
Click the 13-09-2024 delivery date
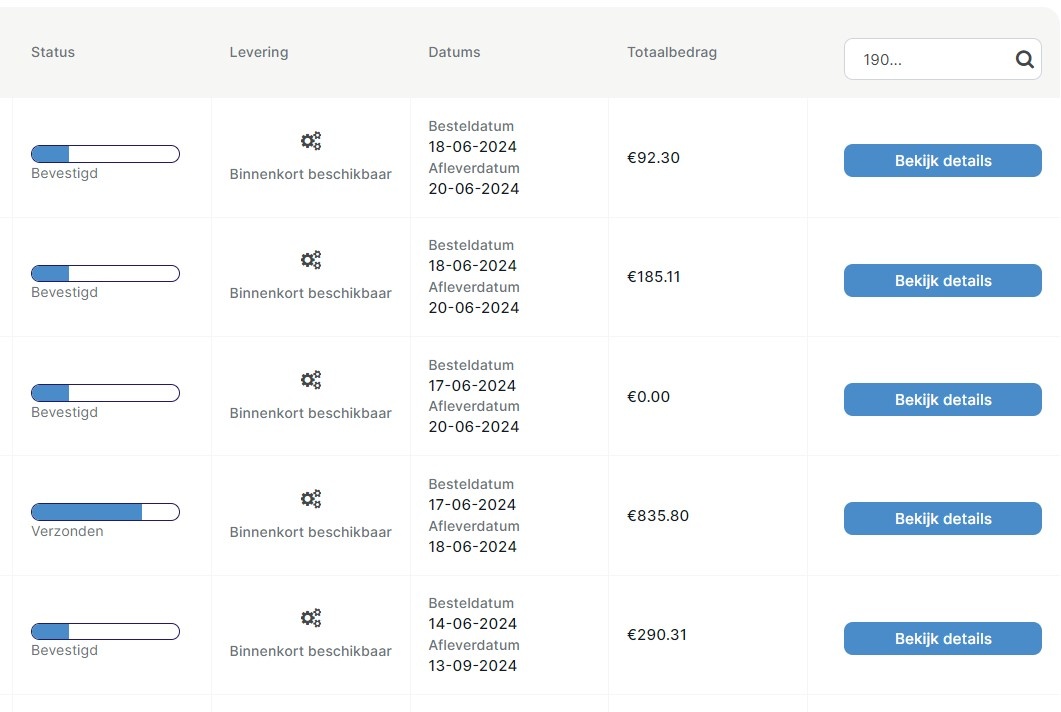click(473, 666)
